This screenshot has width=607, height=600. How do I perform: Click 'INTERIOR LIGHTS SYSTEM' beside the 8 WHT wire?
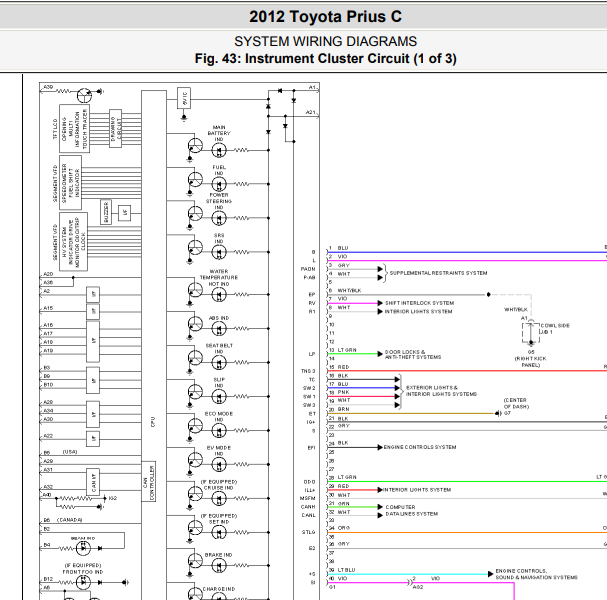pos(418,312)
